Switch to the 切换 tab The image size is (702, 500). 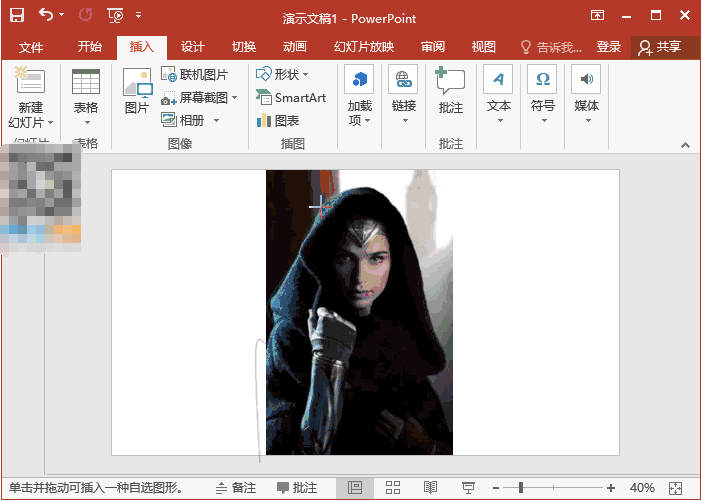(x=244, y=47)
